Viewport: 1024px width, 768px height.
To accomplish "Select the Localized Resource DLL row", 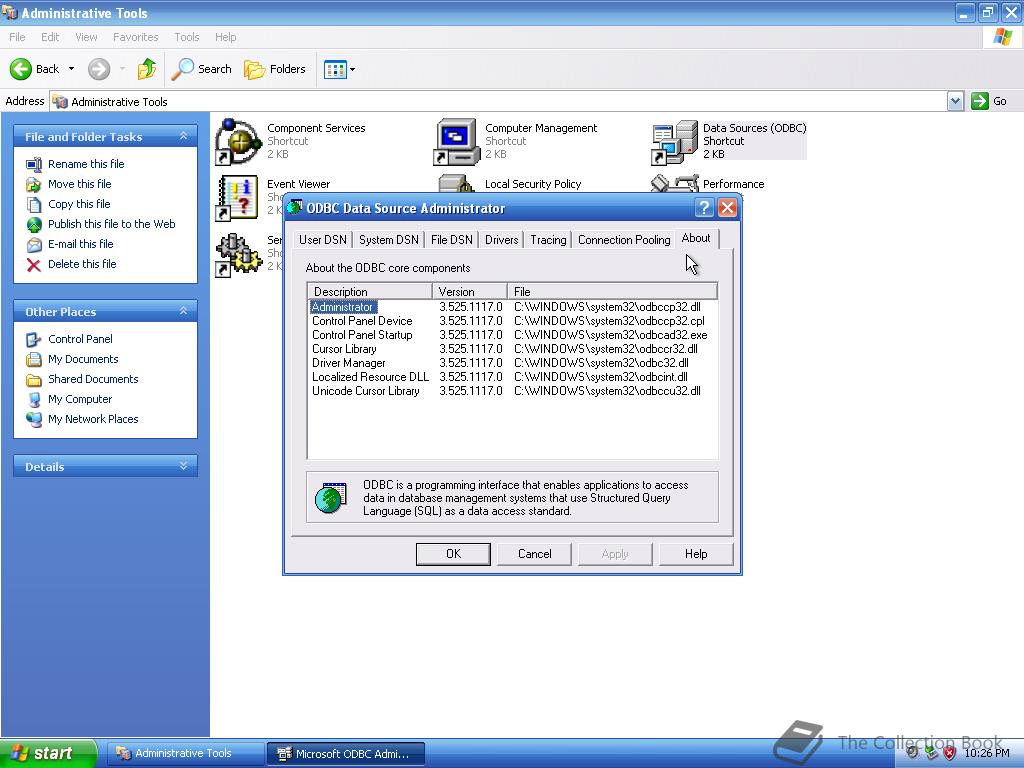I will [x=512, y=377].
